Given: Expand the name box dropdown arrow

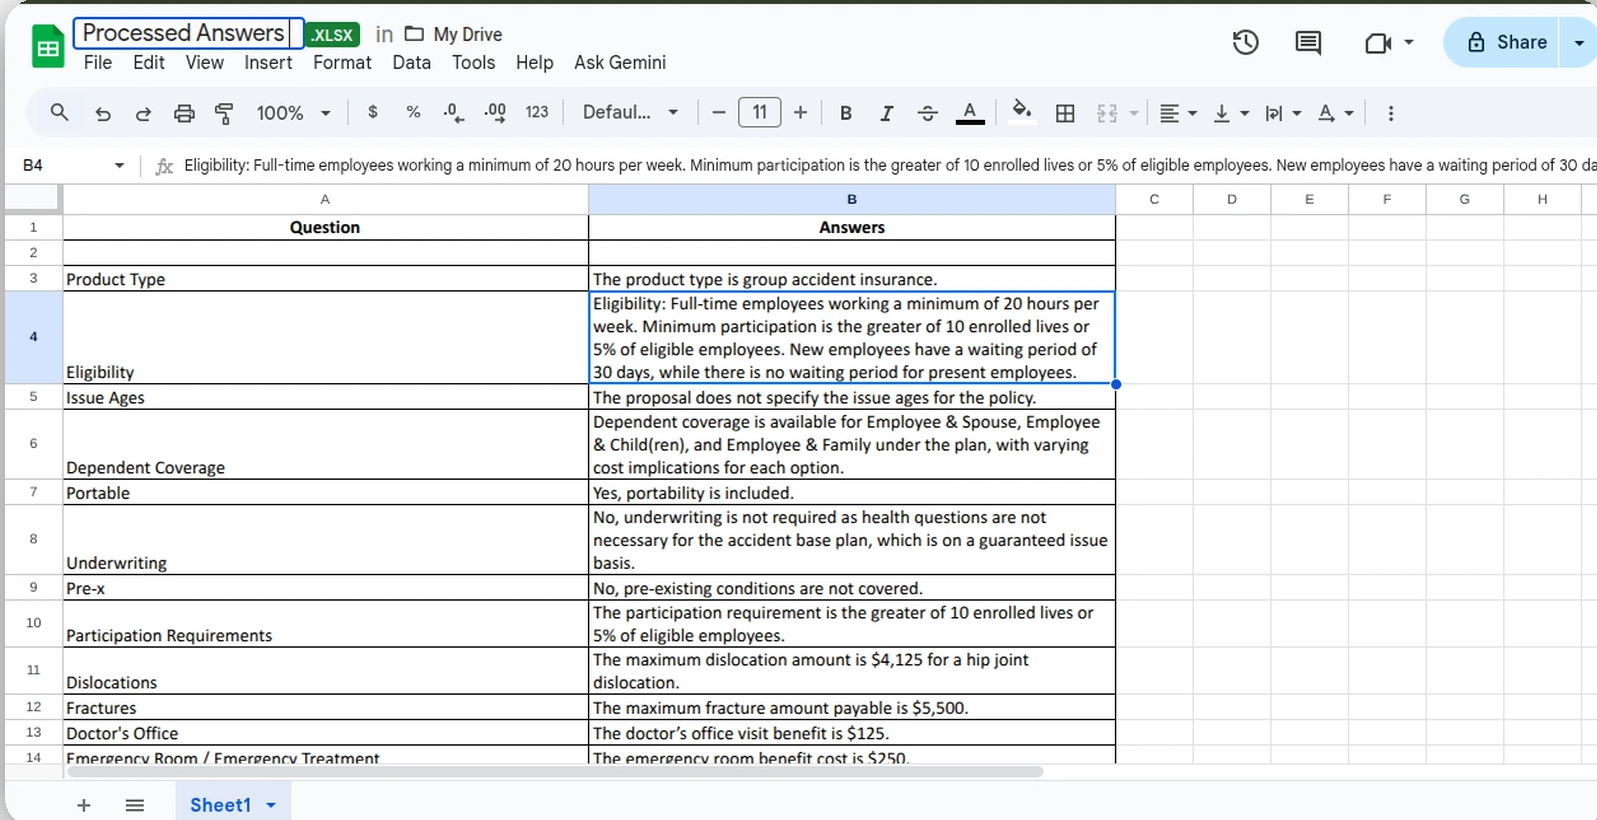Looking at the screenshot, I should [119, 165].
